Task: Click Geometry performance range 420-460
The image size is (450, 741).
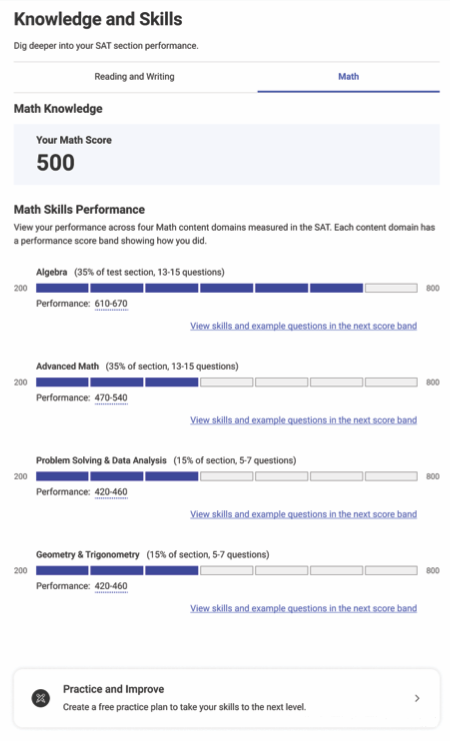Action: (x=111, y=586)
